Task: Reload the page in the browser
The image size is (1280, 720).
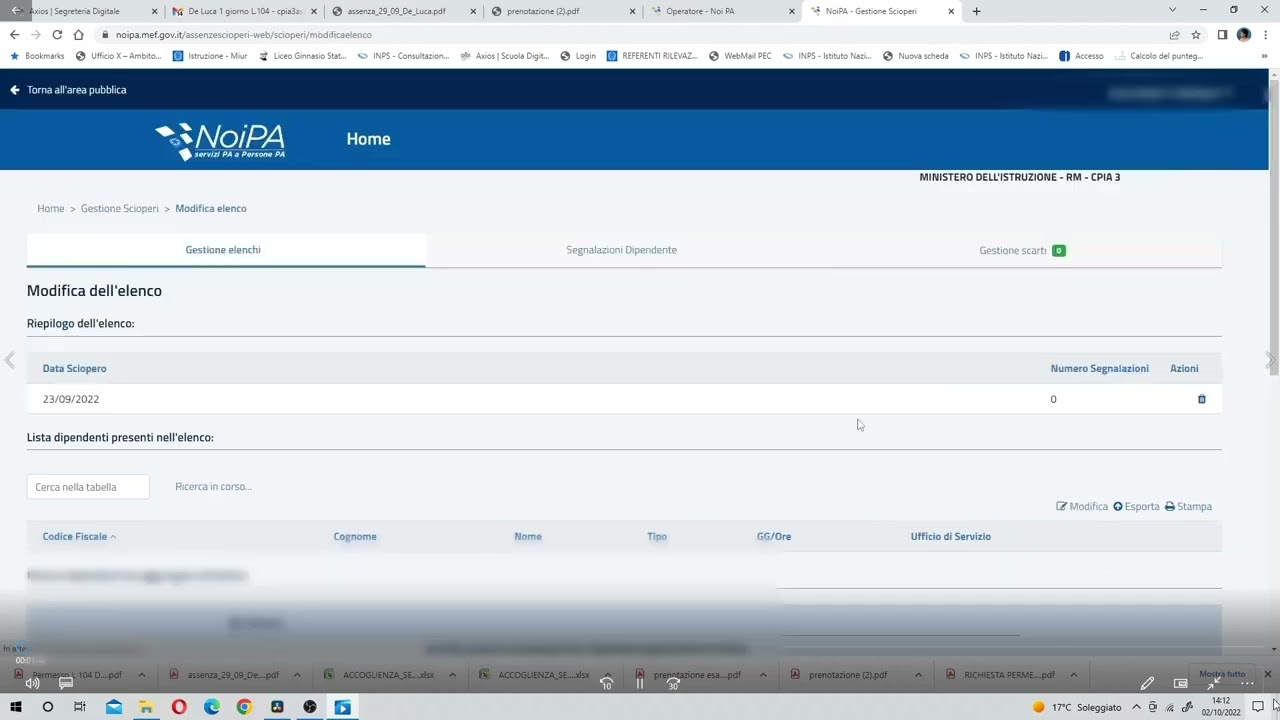Action: [57, 34]
